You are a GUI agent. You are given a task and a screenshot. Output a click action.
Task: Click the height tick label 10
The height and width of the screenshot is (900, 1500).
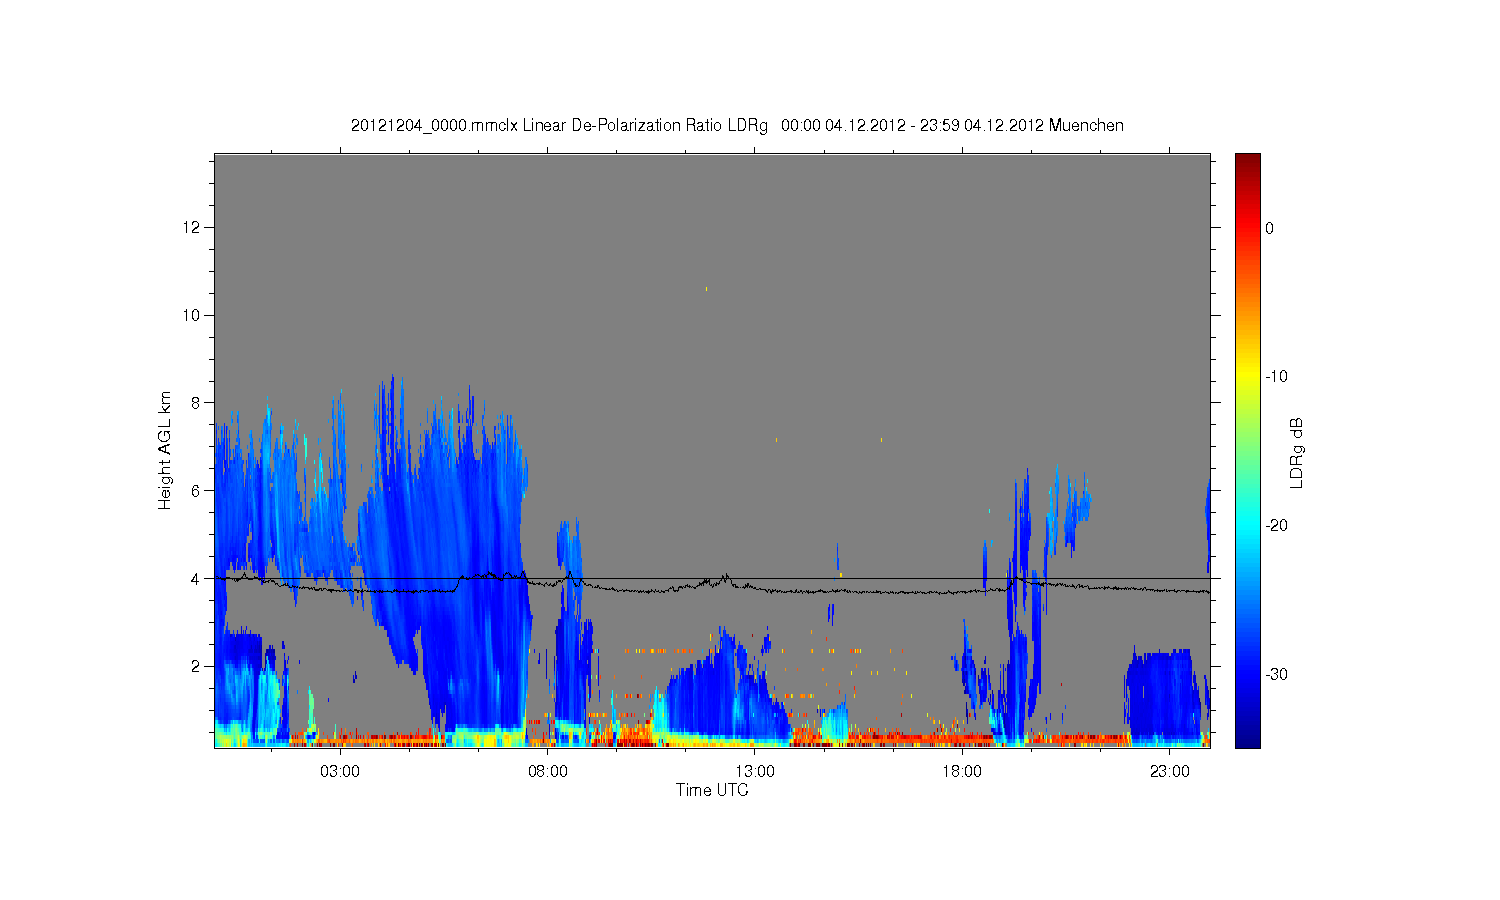pyautogui.click(x=193, y=315)
